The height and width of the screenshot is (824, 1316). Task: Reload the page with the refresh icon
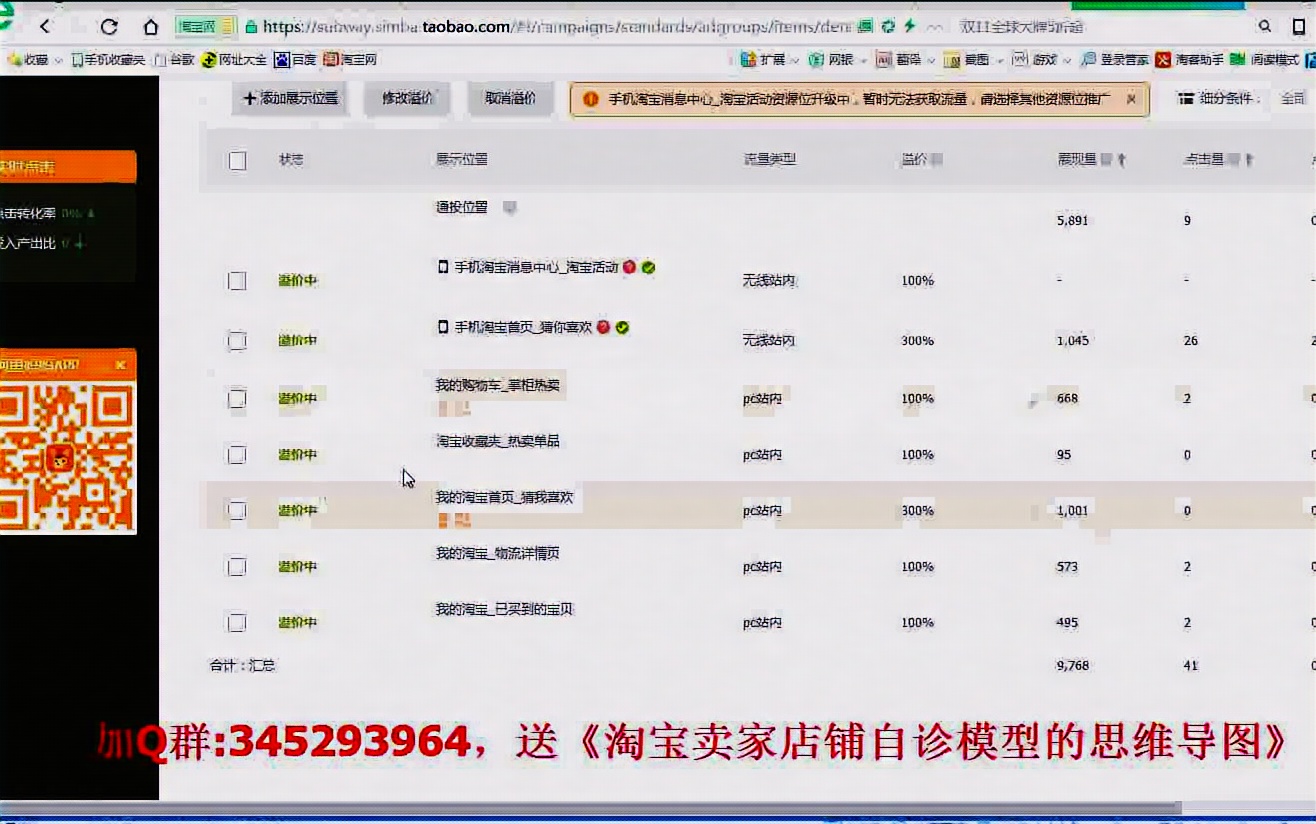pos(109,27)
